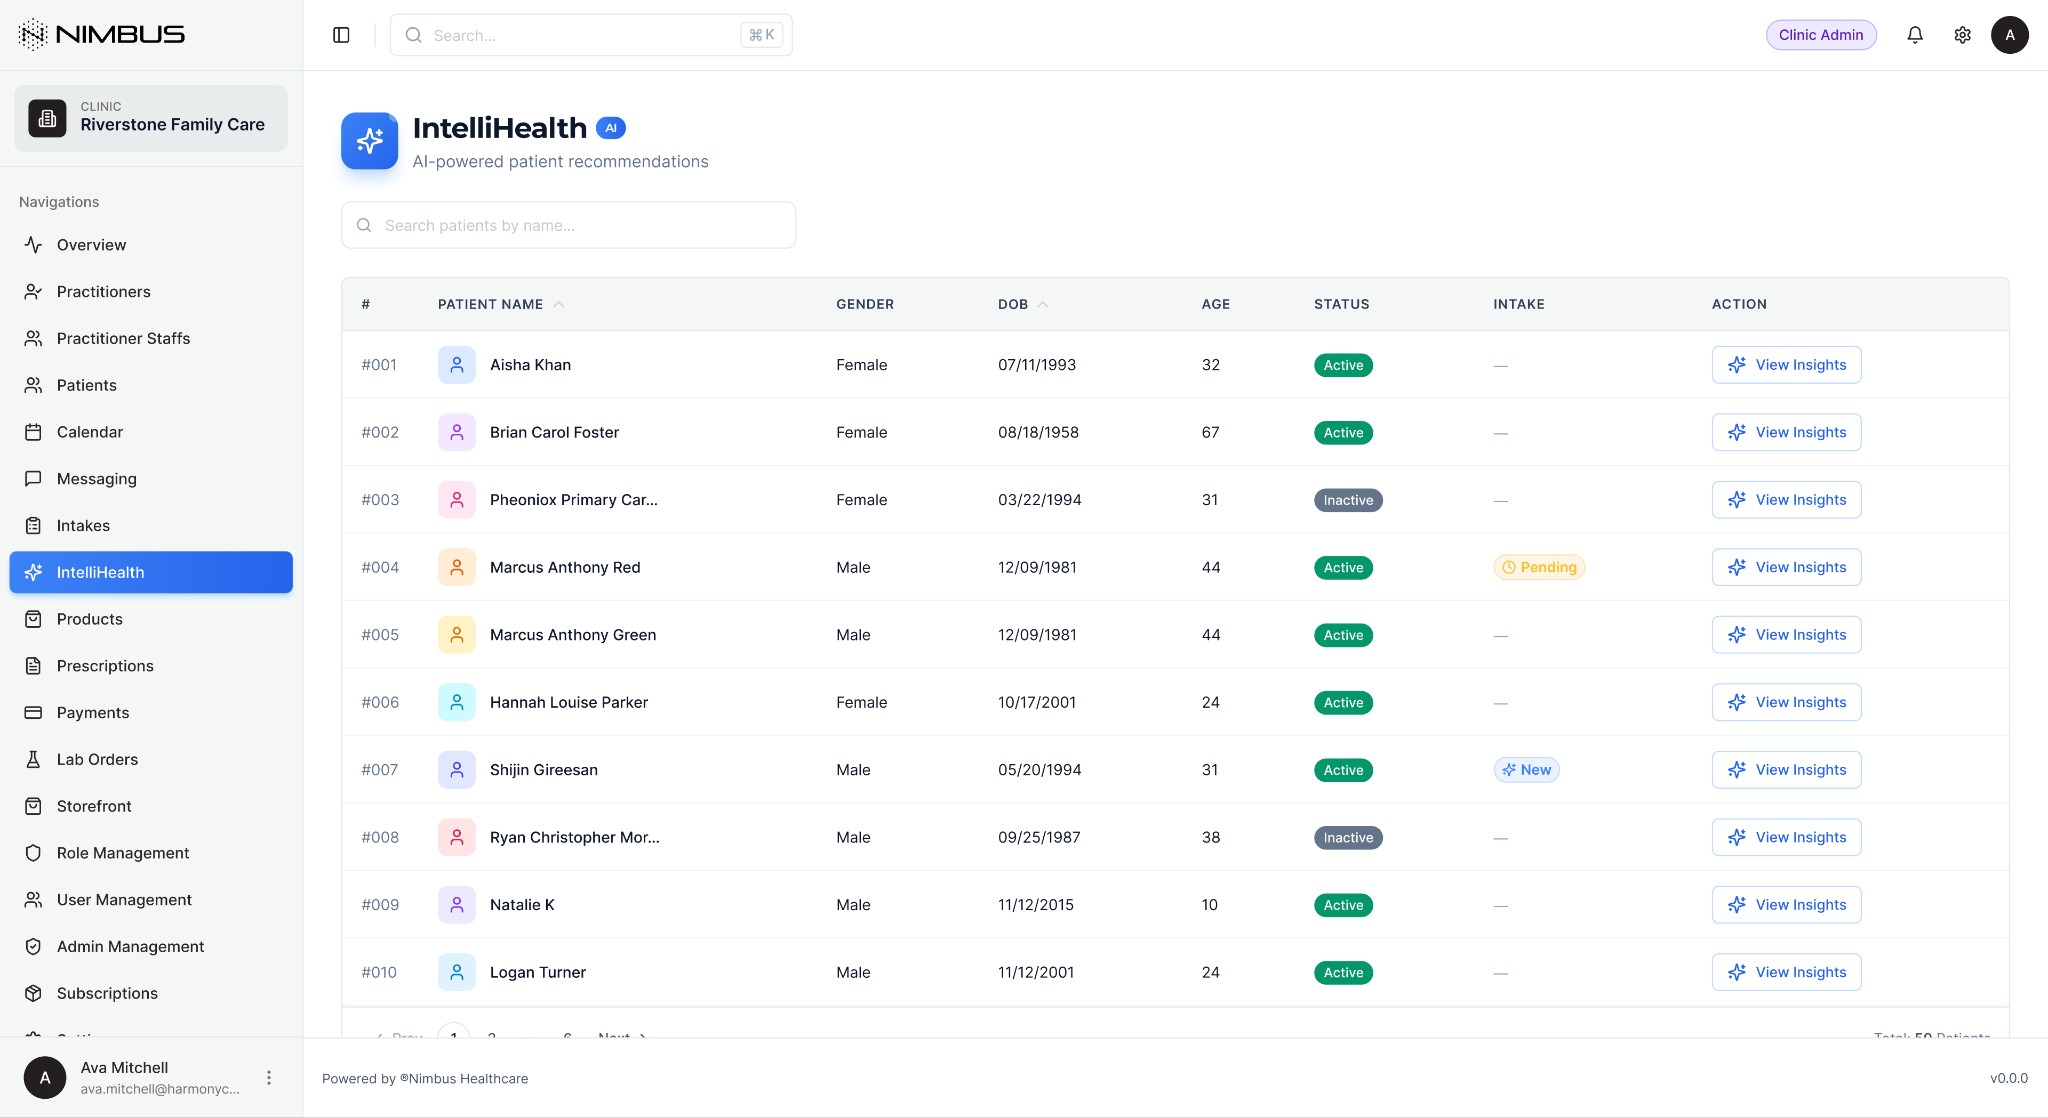Toggle the sidebar collapse control
The width and height of the screenshot is (2048, 1118).
click(341, 34)
